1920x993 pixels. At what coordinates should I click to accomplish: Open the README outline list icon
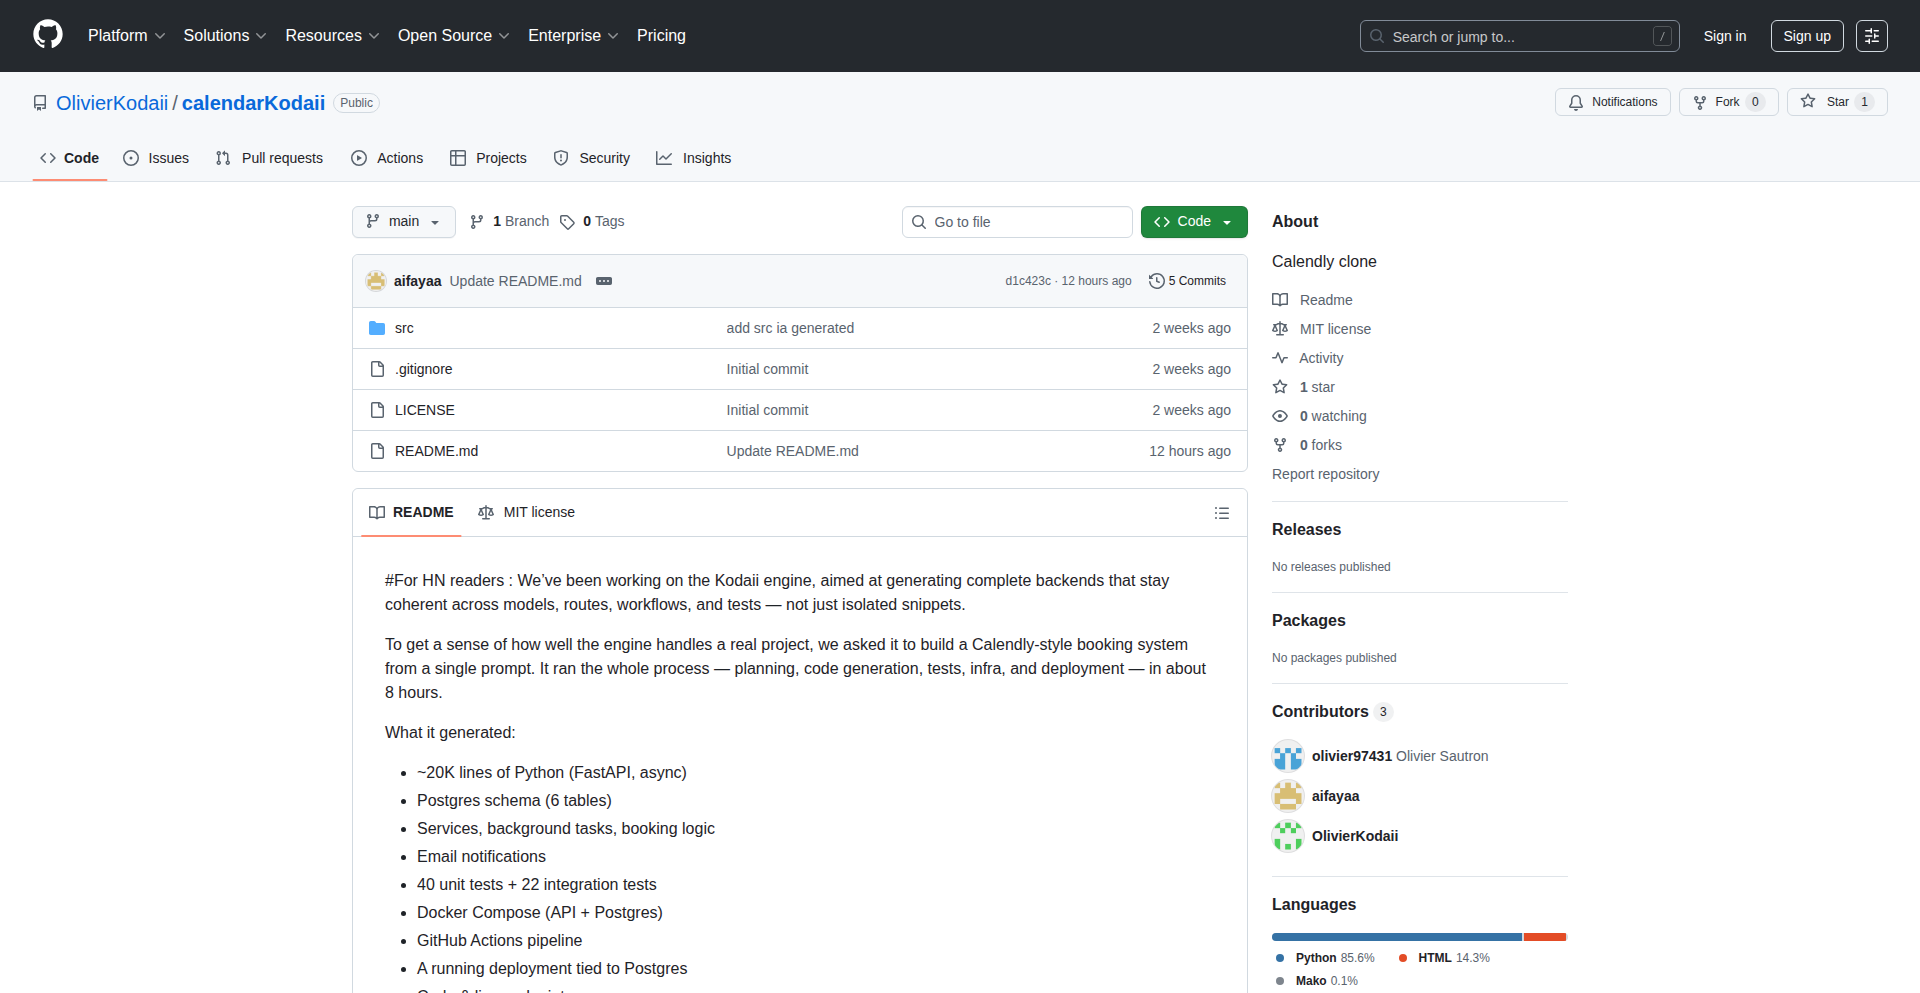click(x=1221, y=512)
